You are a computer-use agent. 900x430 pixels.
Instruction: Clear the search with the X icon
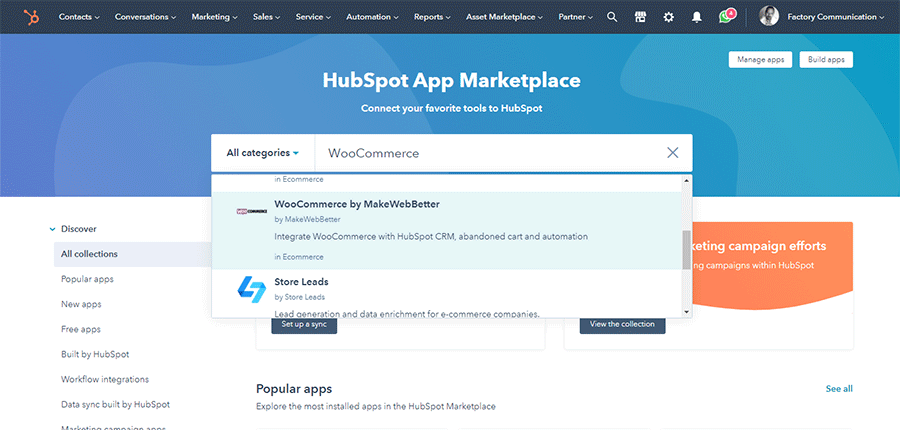click(x=673, y=153)
